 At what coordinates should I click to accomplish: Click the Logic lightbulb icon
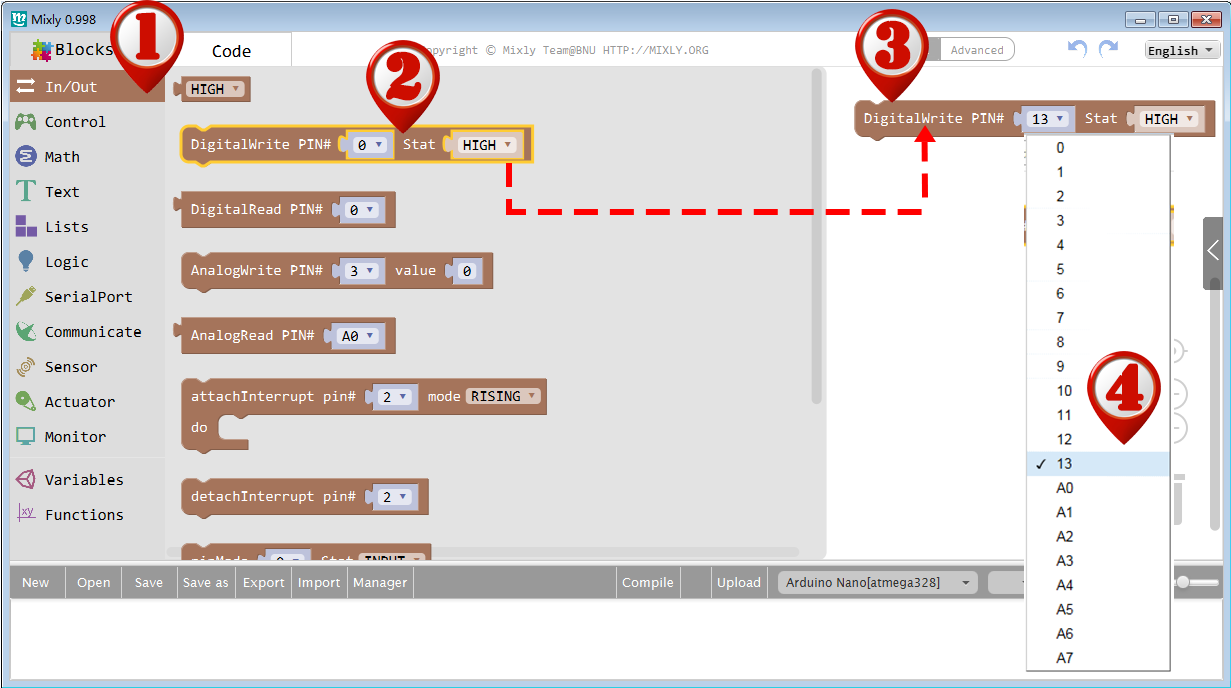26,262
